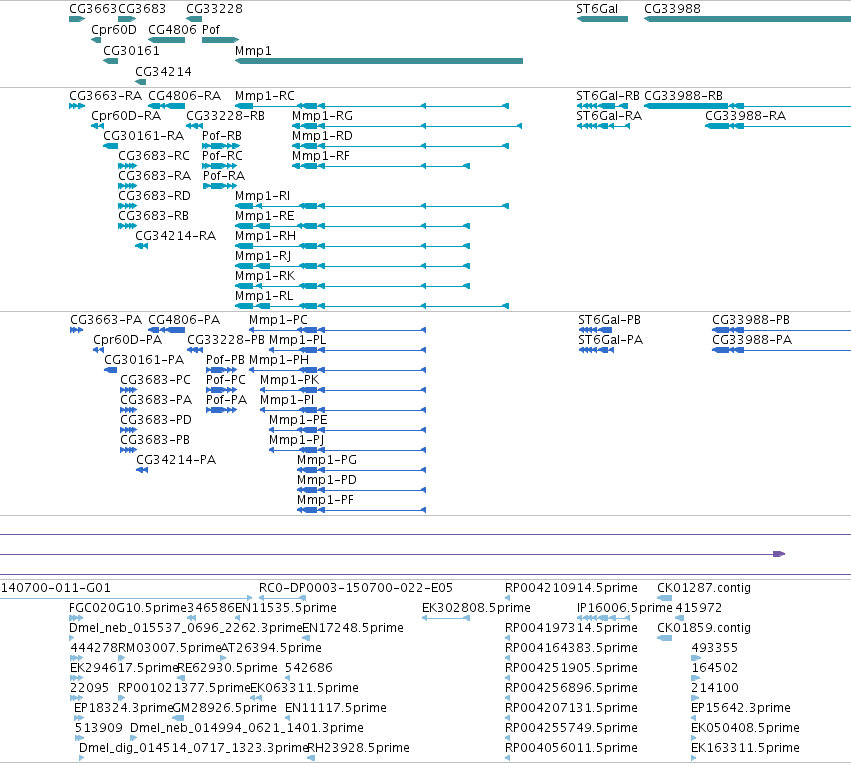Select the Pof-RB transcript label
Screen dimensions: 851x763
pyautogui.click(x=222, y=136)
